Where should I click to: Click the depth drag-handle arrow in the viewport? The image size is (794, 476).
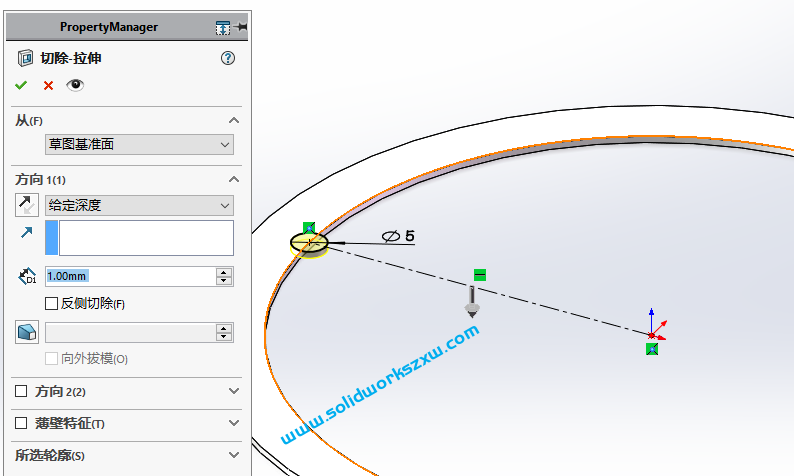(472, 303)
